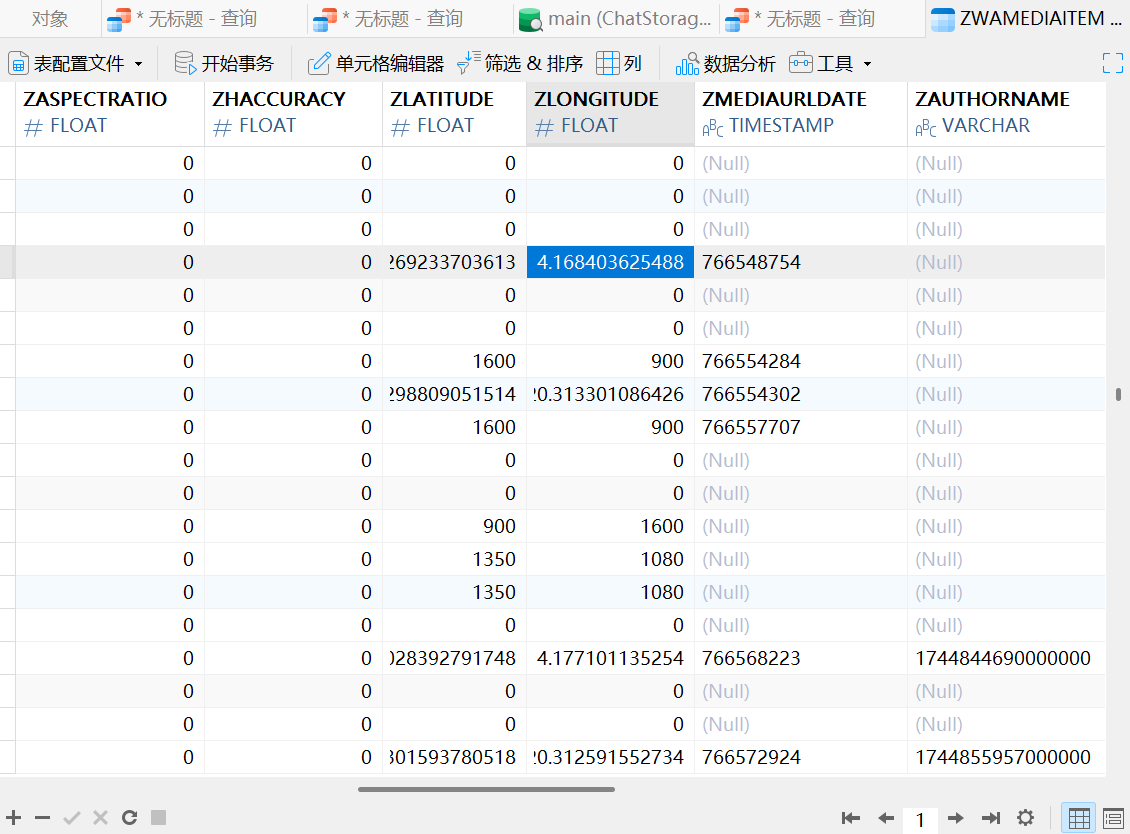
Task: Click the add record plus icon
Action: (14, 817)
